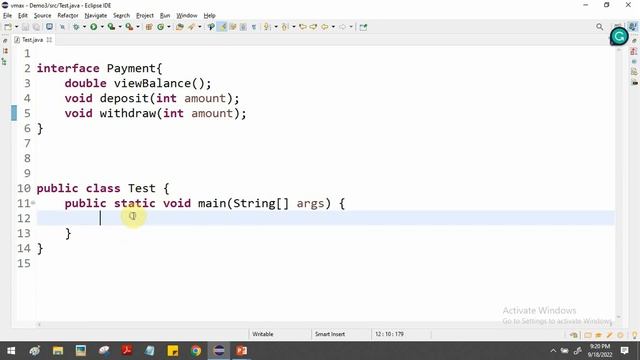Open Sticky Notes from the taskbar

(x=173, y=351)
